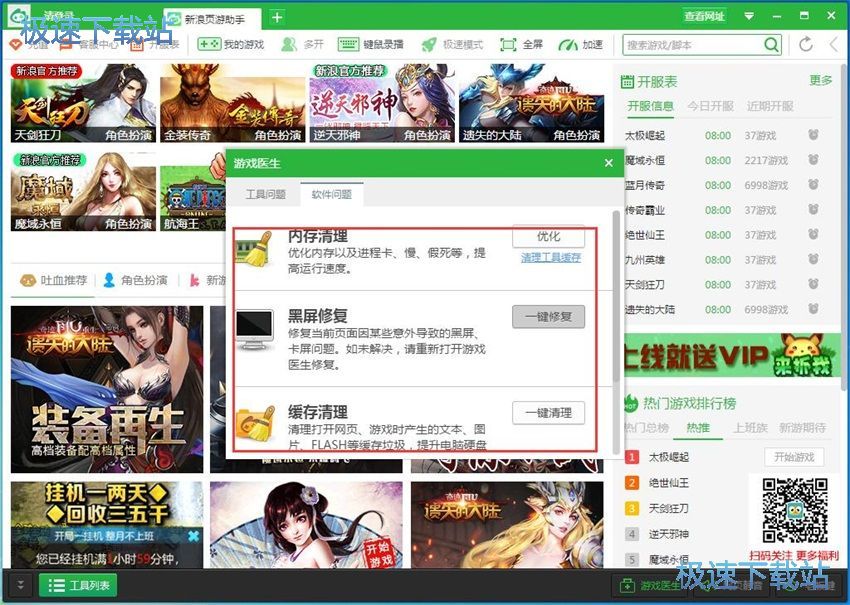The width and height of the screenshot is (850, 605).
Task: Reload page with the refresh icon
Action: click(x=806, y=44)
